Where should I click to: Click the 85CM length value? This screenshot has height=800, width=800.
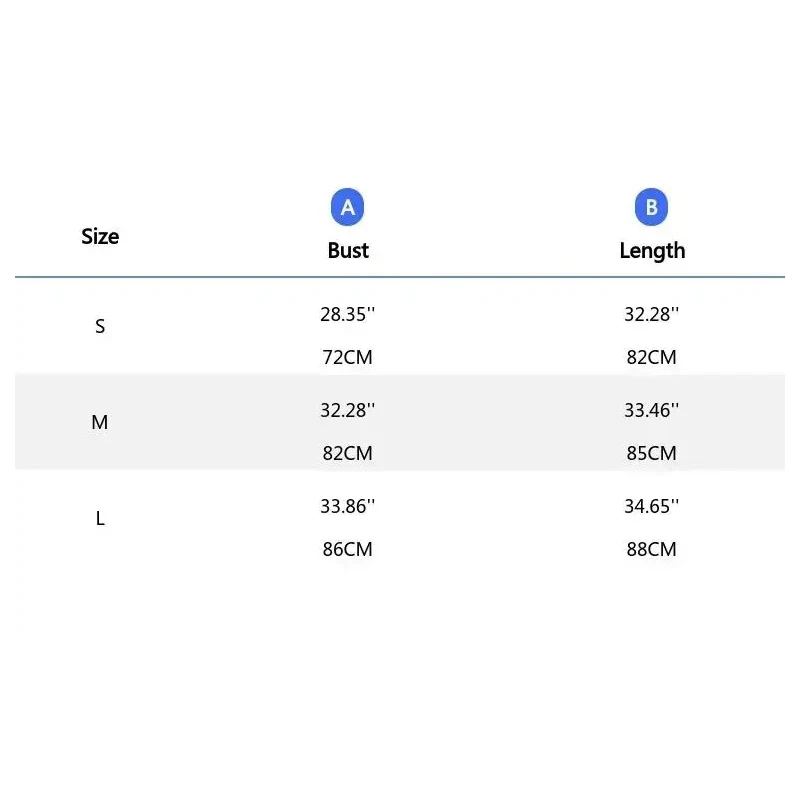[651, 453]
